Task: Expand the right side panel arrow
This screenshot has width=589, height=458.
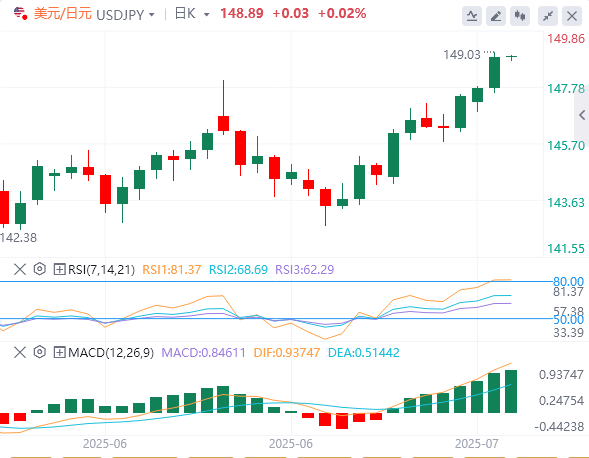Action: tap(582, 115)
